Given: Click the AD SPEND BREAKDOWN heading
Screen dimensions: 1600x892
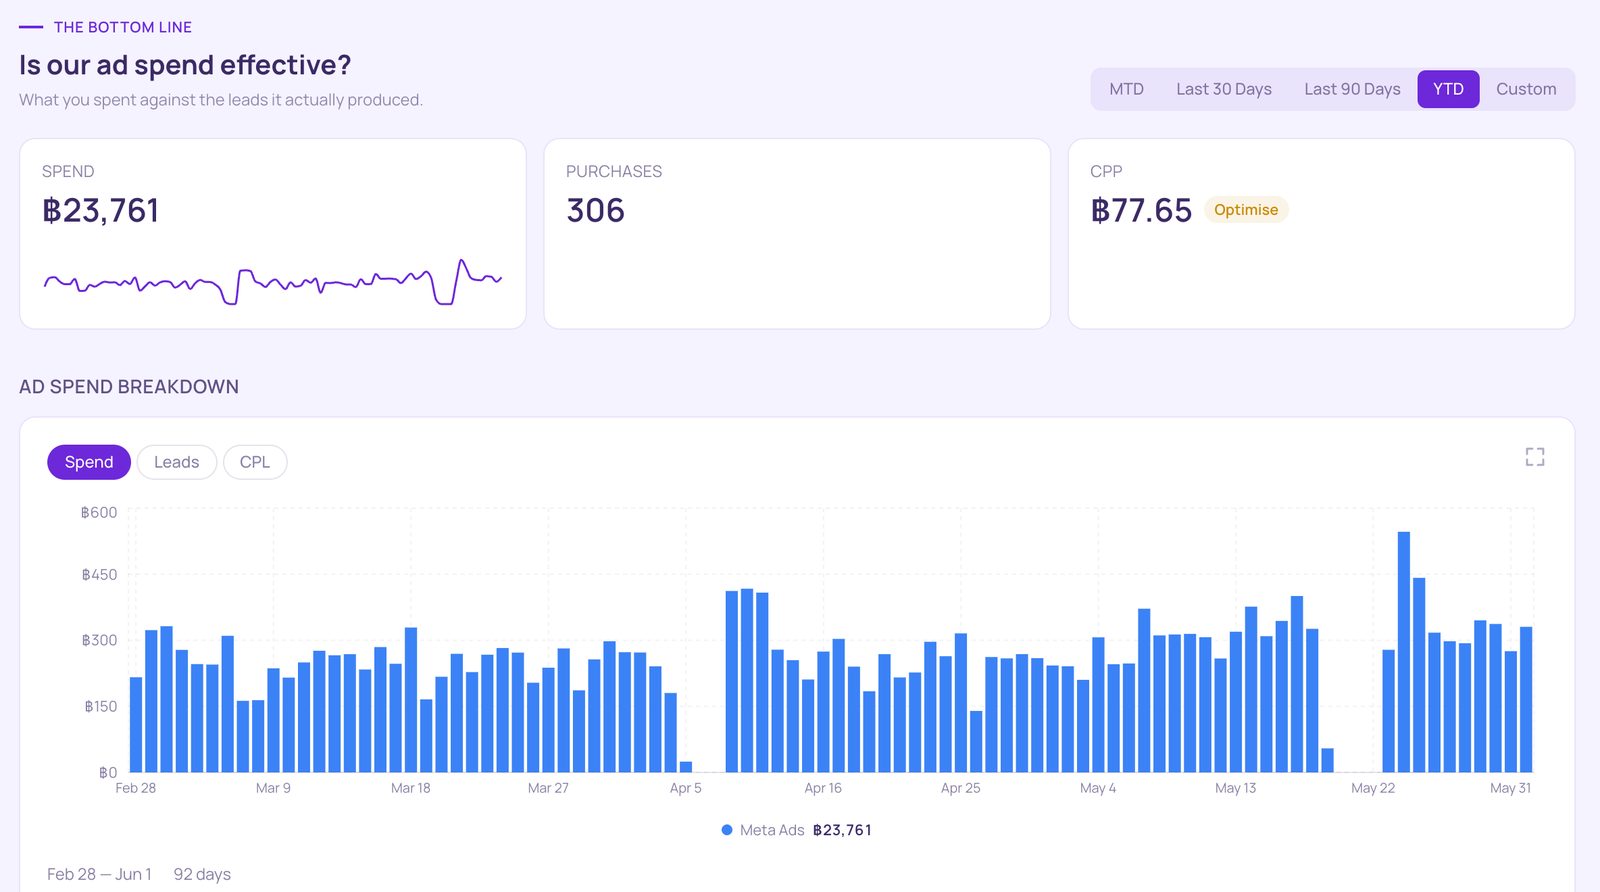Looking at the screenshot, I should 129,387.
